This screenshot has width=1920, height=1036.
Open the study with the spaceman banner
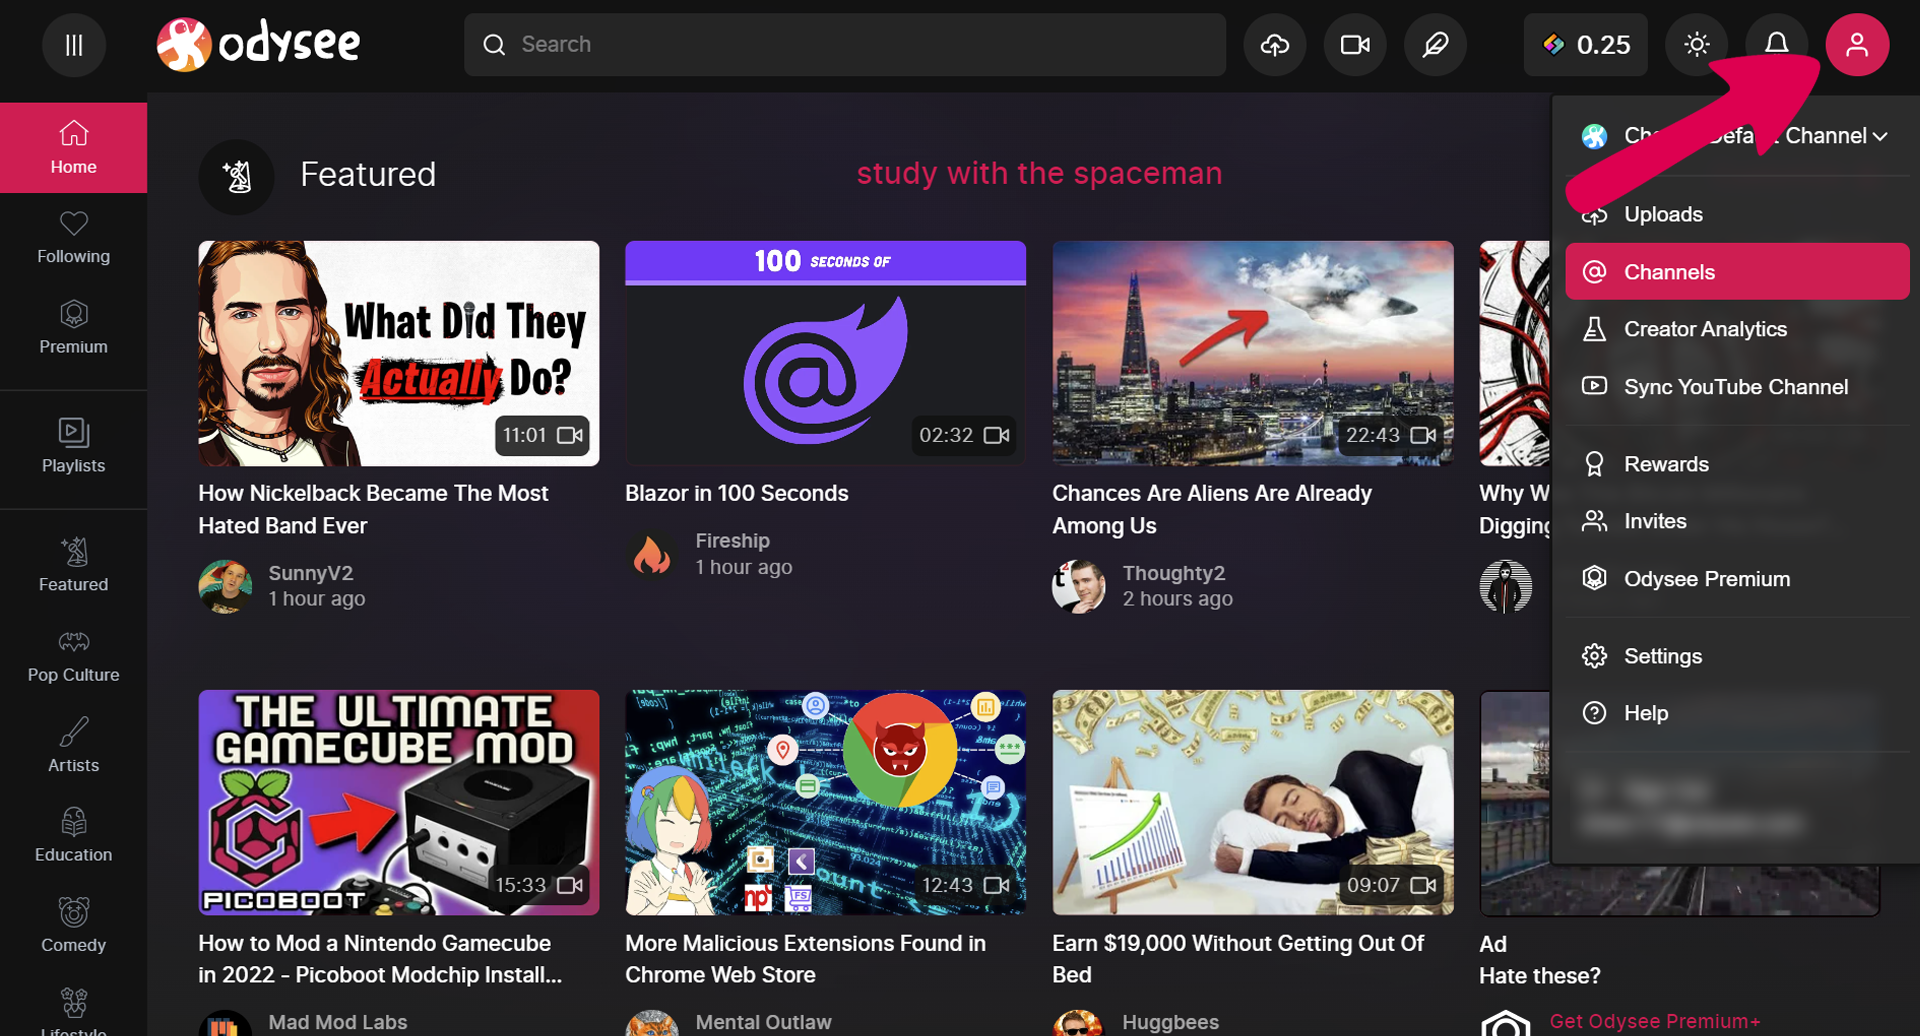[x=1039, y=173]
